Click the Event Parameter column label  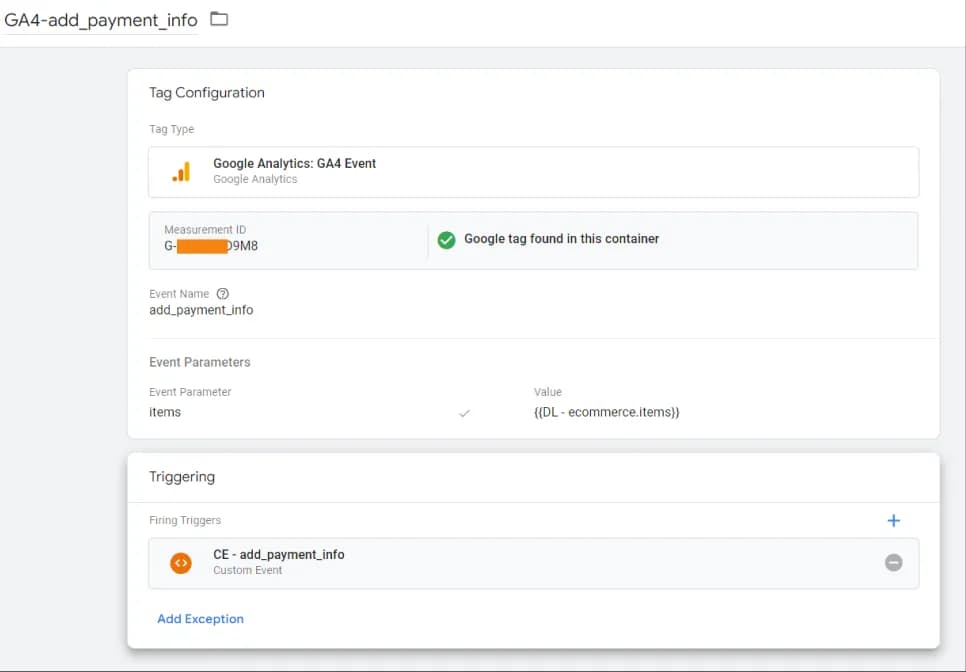click(190, 392)
